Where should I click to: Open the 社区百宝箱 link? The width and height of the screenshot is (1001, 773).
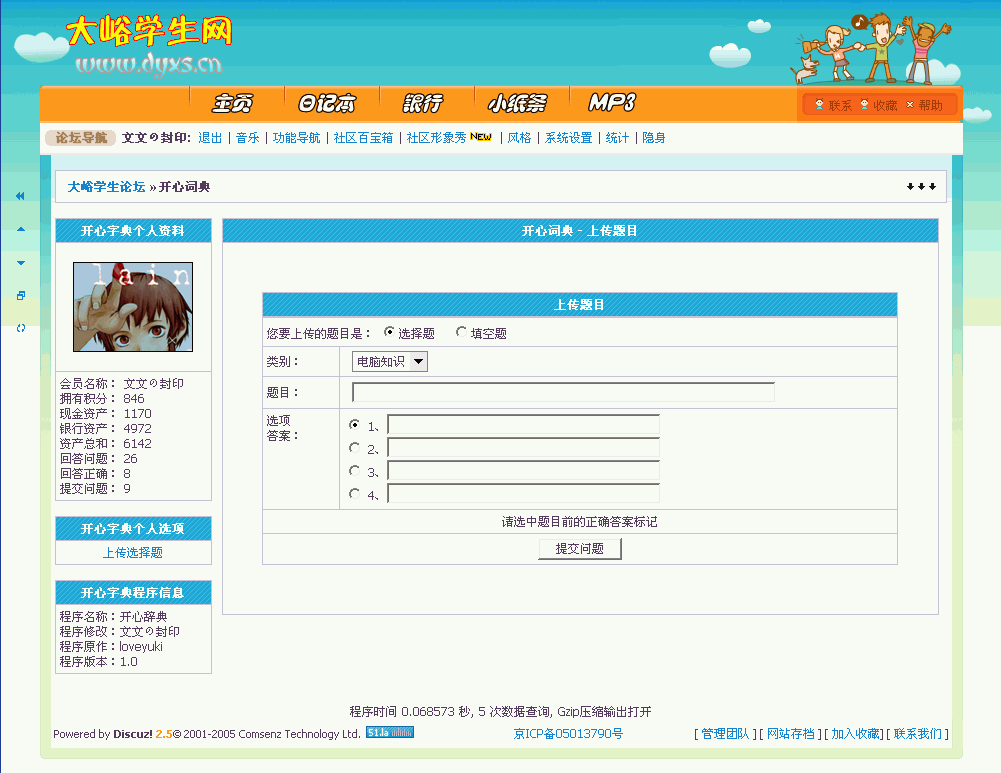pyautogui.click(x=363, y=138)
